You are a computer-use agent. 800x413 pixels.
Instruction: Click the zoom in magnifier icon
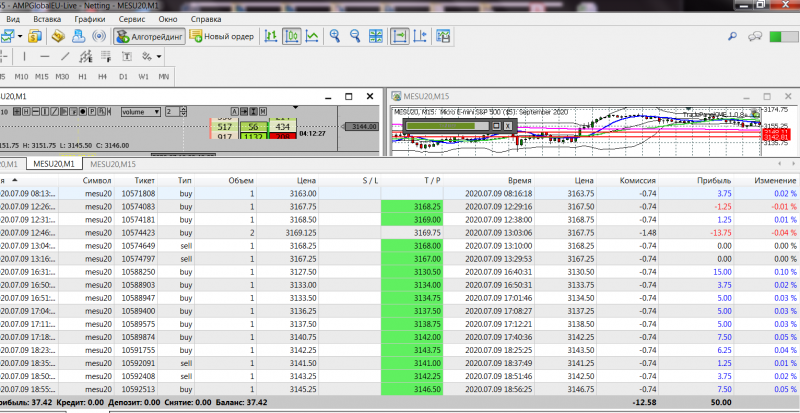pos(336,37)
